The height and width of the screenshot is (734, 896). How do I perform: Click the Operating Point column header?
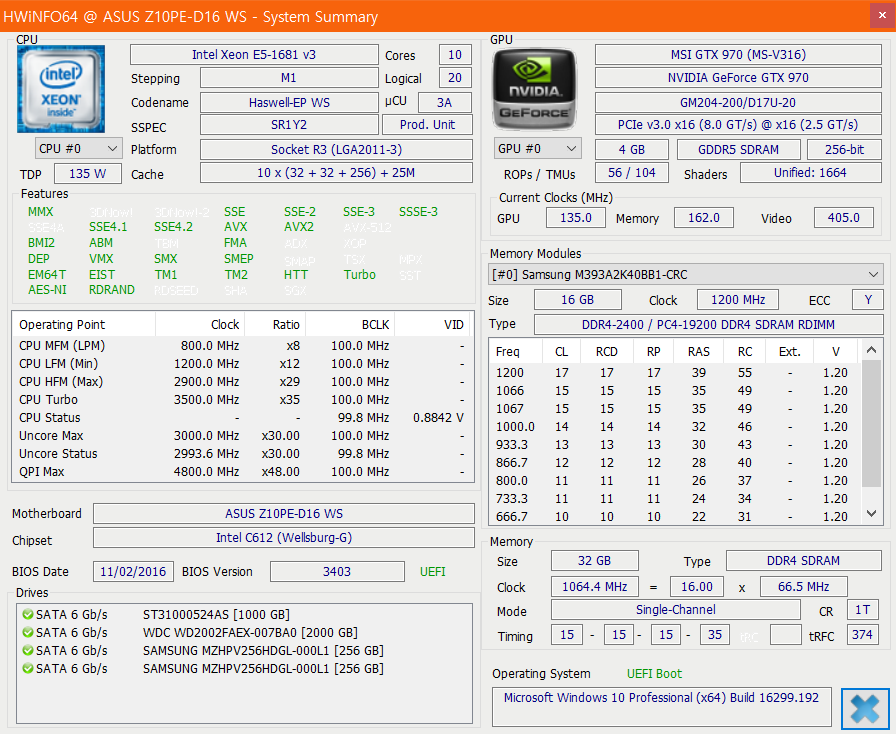click(x=85, y=325)
